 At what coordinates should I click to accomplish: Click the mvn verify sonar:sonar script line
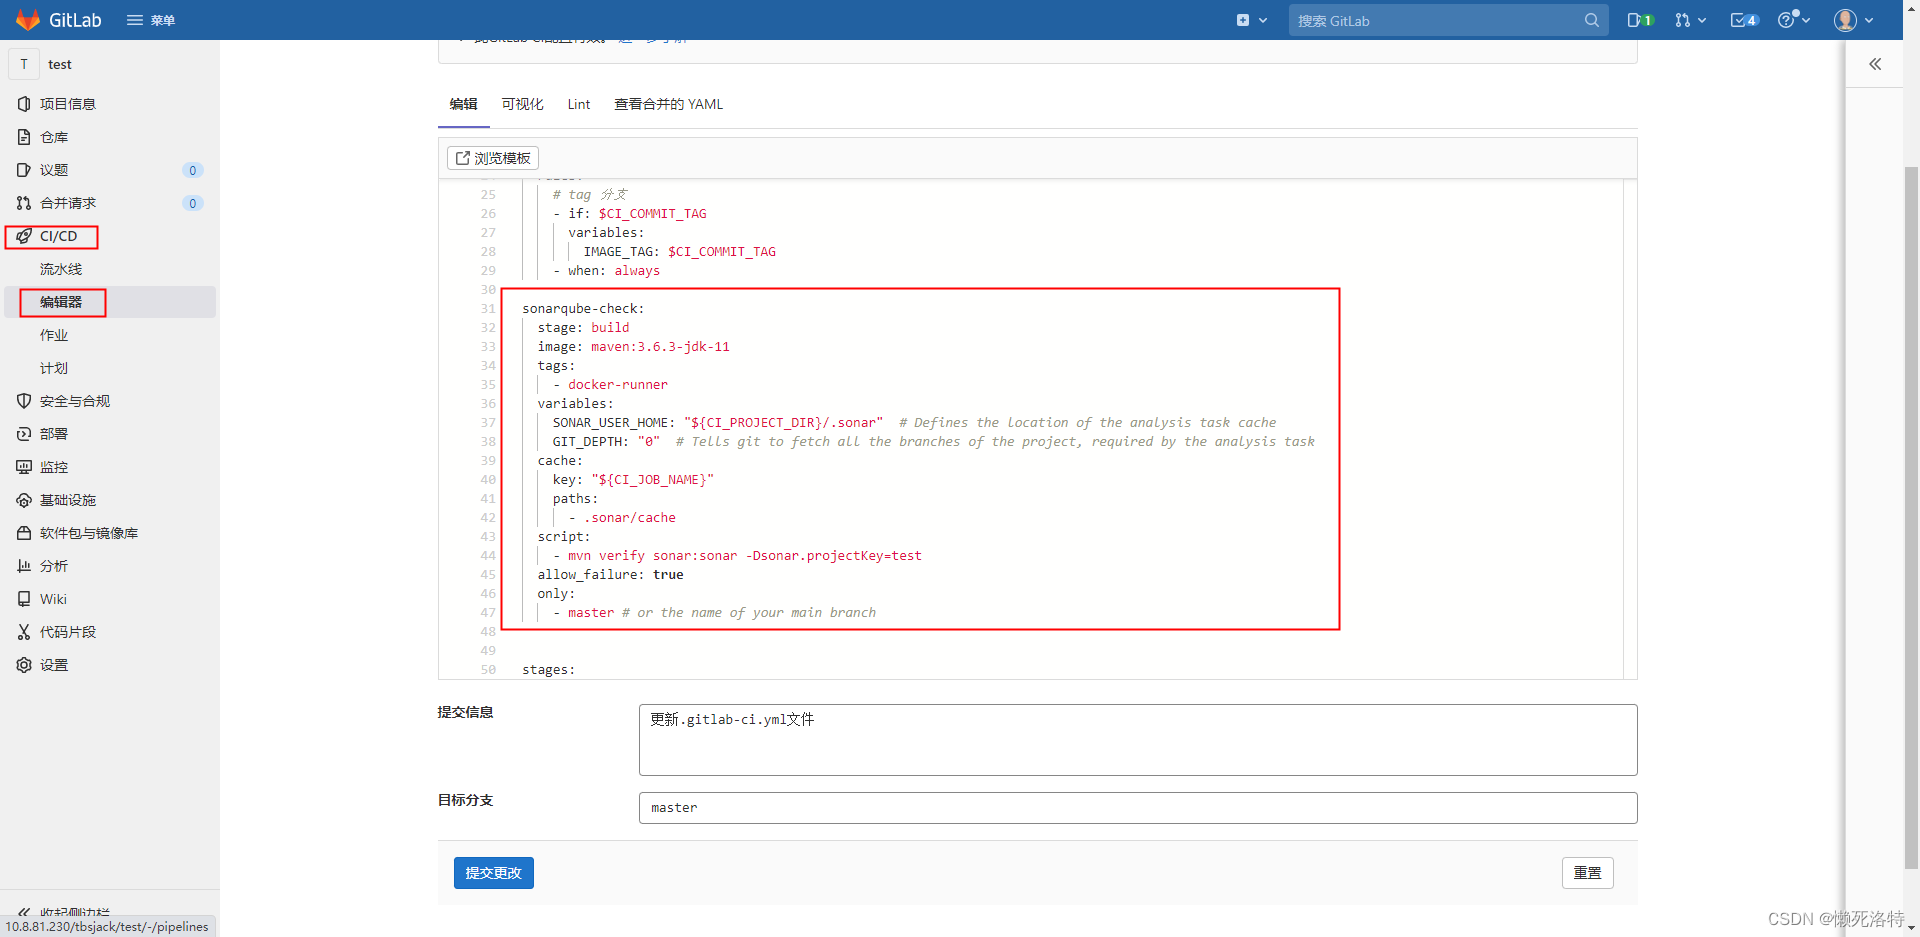738,556
